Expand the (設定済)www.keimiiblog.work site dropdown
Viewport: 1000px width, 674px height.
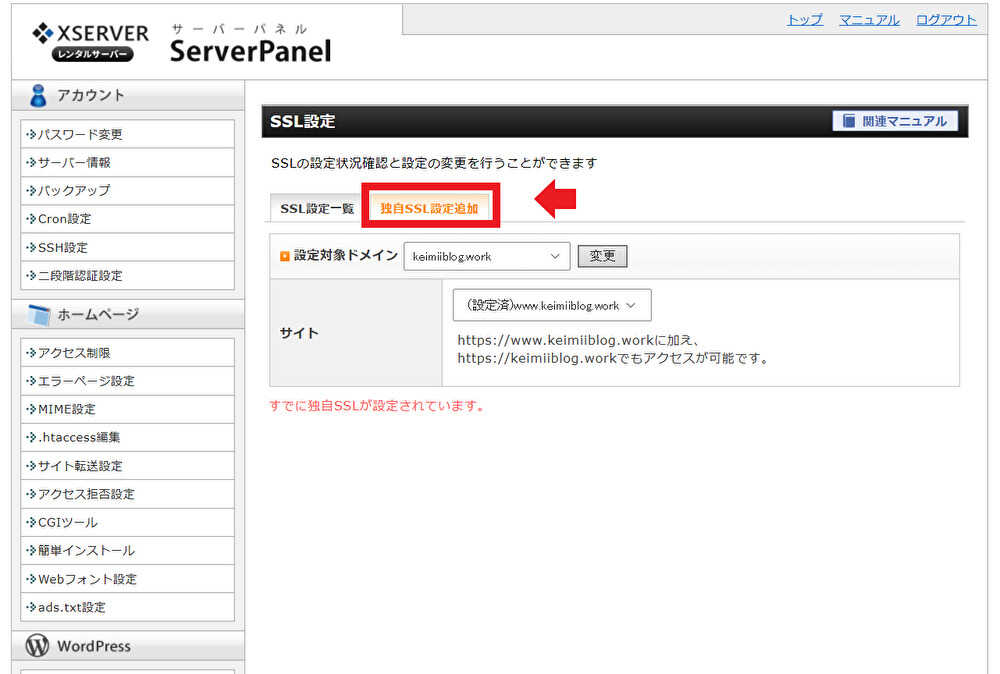(551, 305)
